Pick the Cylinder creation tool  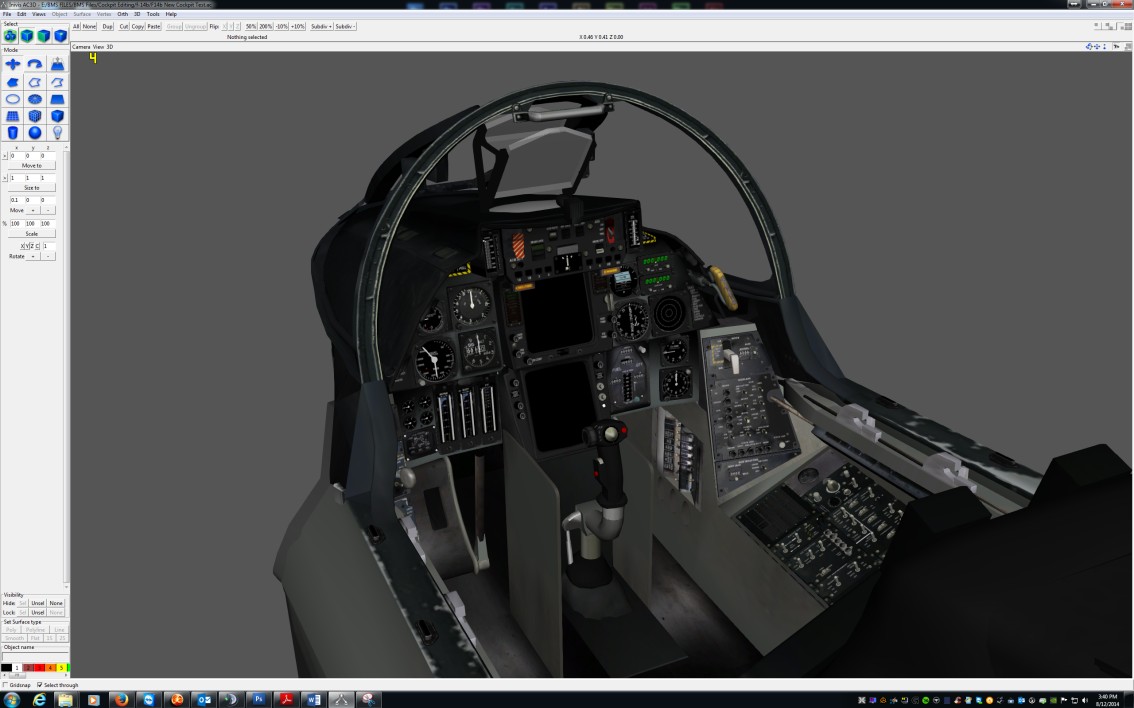(x=13, y=133)
